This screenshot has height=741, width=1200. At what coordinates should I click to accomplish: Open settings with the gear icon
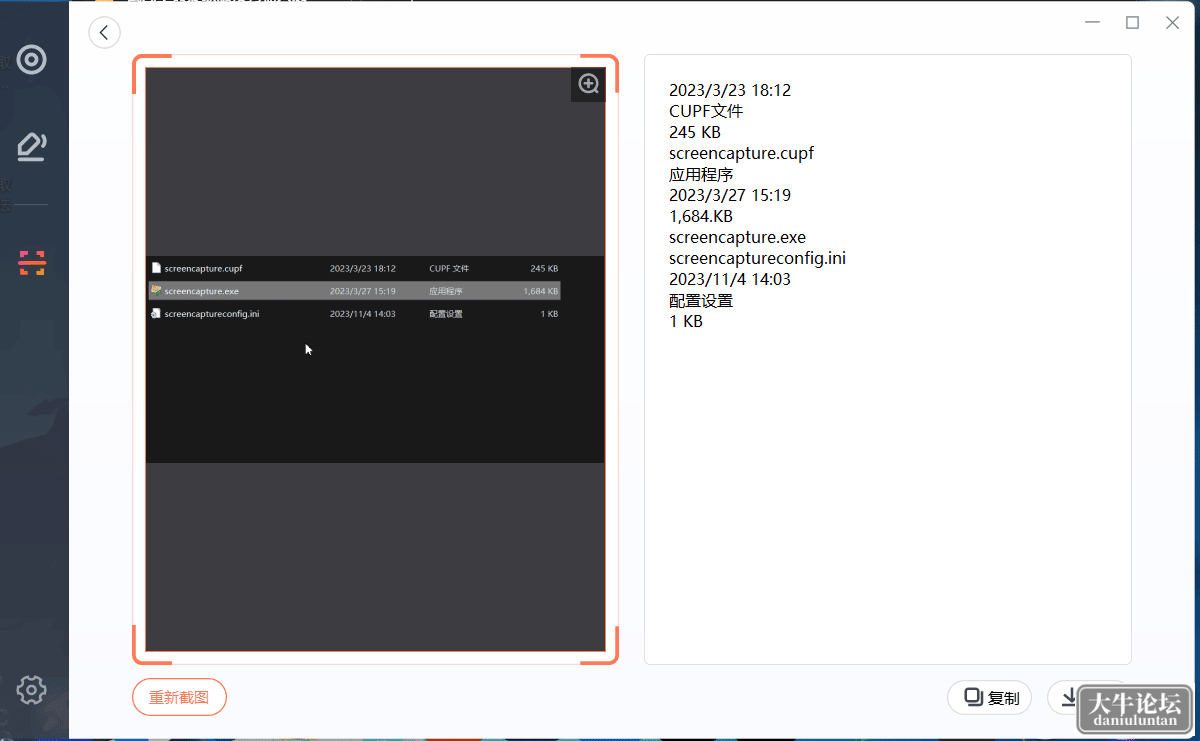(x=31, y=689)
